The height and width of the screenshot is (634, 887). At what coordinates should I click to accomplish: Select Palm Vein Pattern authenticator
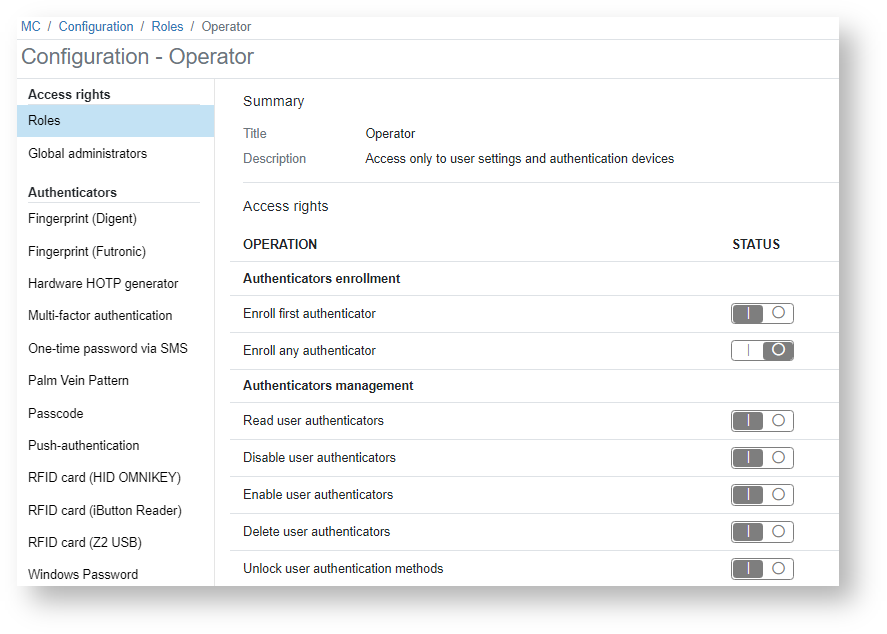click(78, 381)
